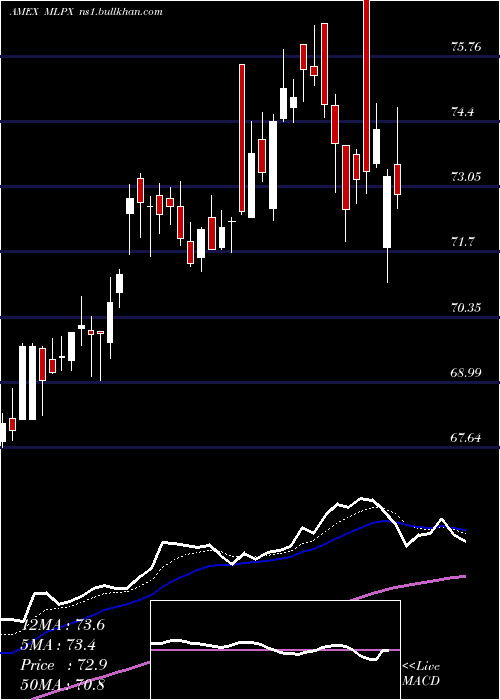Image resolution: width=500 pixels, height=700 pixels.
Task: Click the 73.05 price level label
Action: [x=466, y=177]
